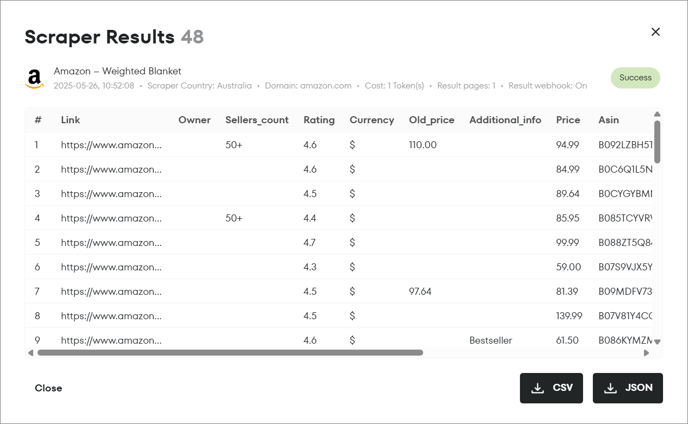This screenshot has height=424, width=688.
Task: Click the horizontal scroll right arrow
Action: 646,352
